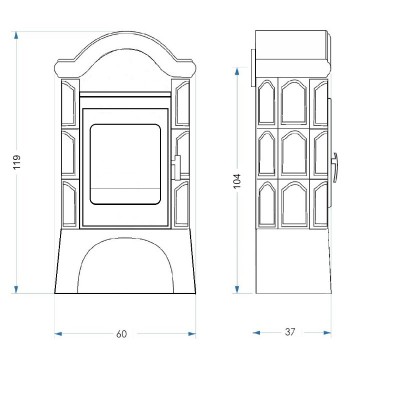Click the 119 height dimension label
This screenshot has height=400, width=400.
pos(17,162)
